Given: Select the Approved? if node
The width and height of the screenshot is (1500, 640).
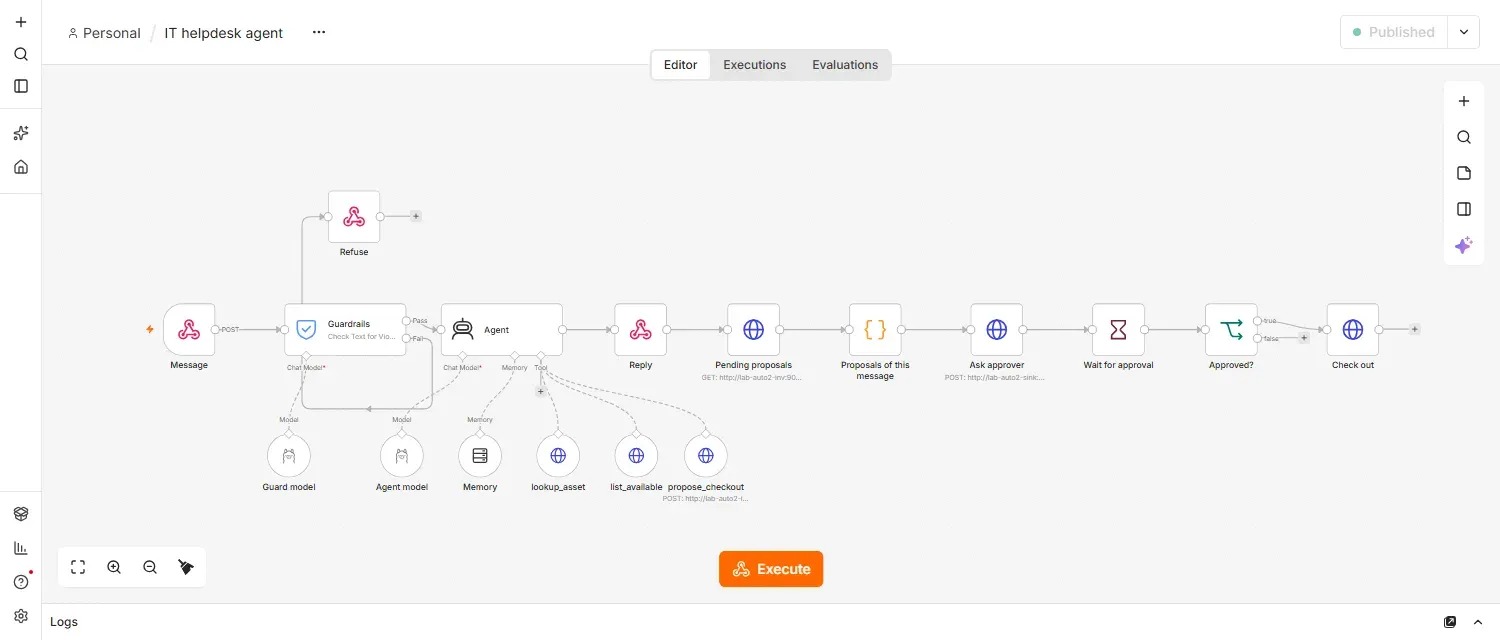Looking at the screenshot, I should (x=1231, y=329).
